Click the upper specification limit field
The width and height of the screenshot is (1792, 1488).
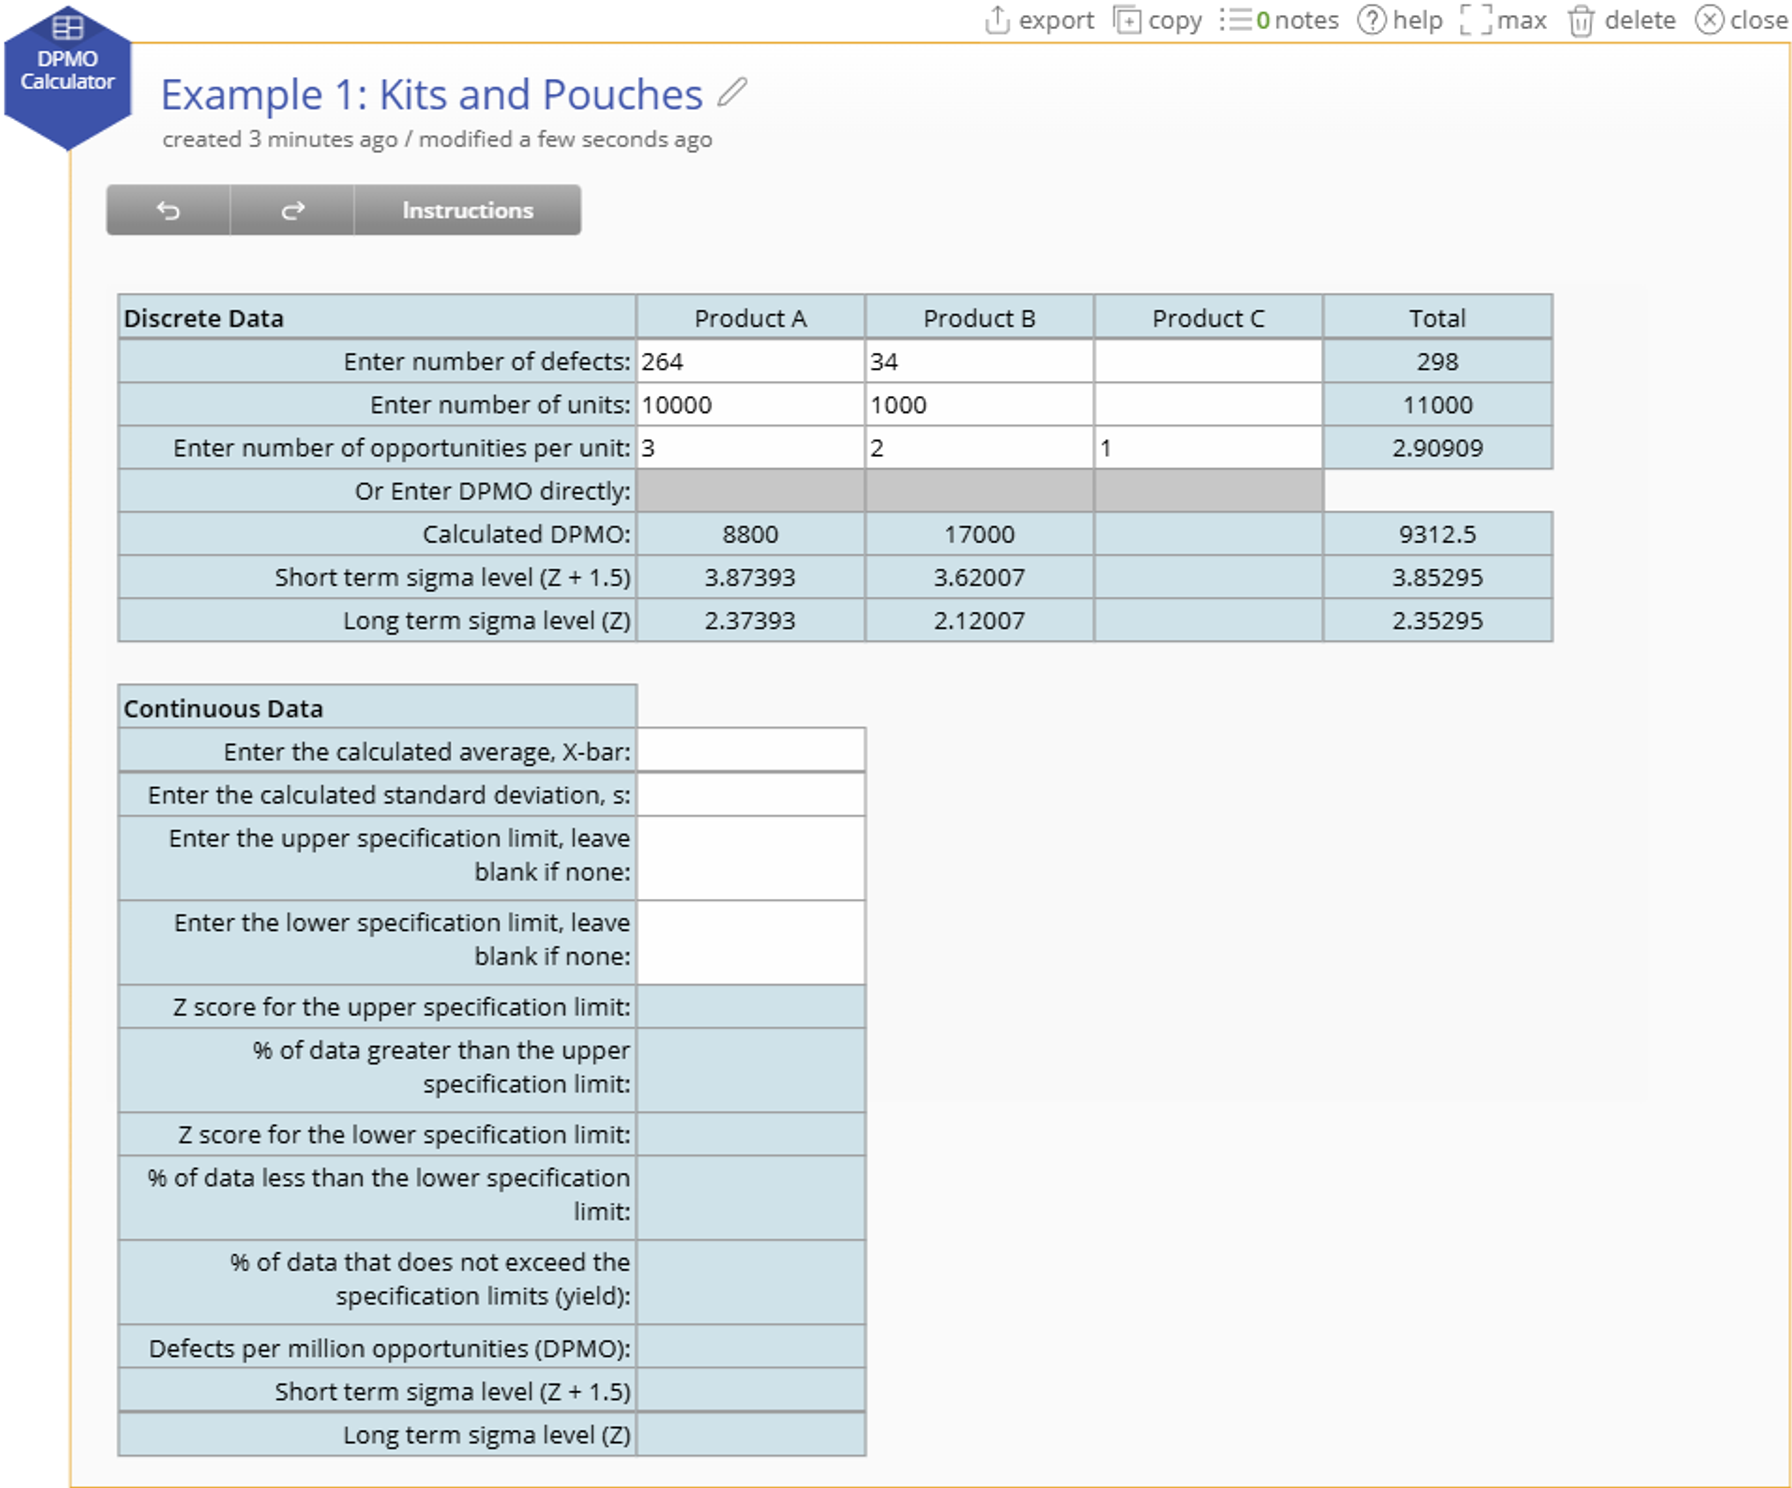point(751,857)
